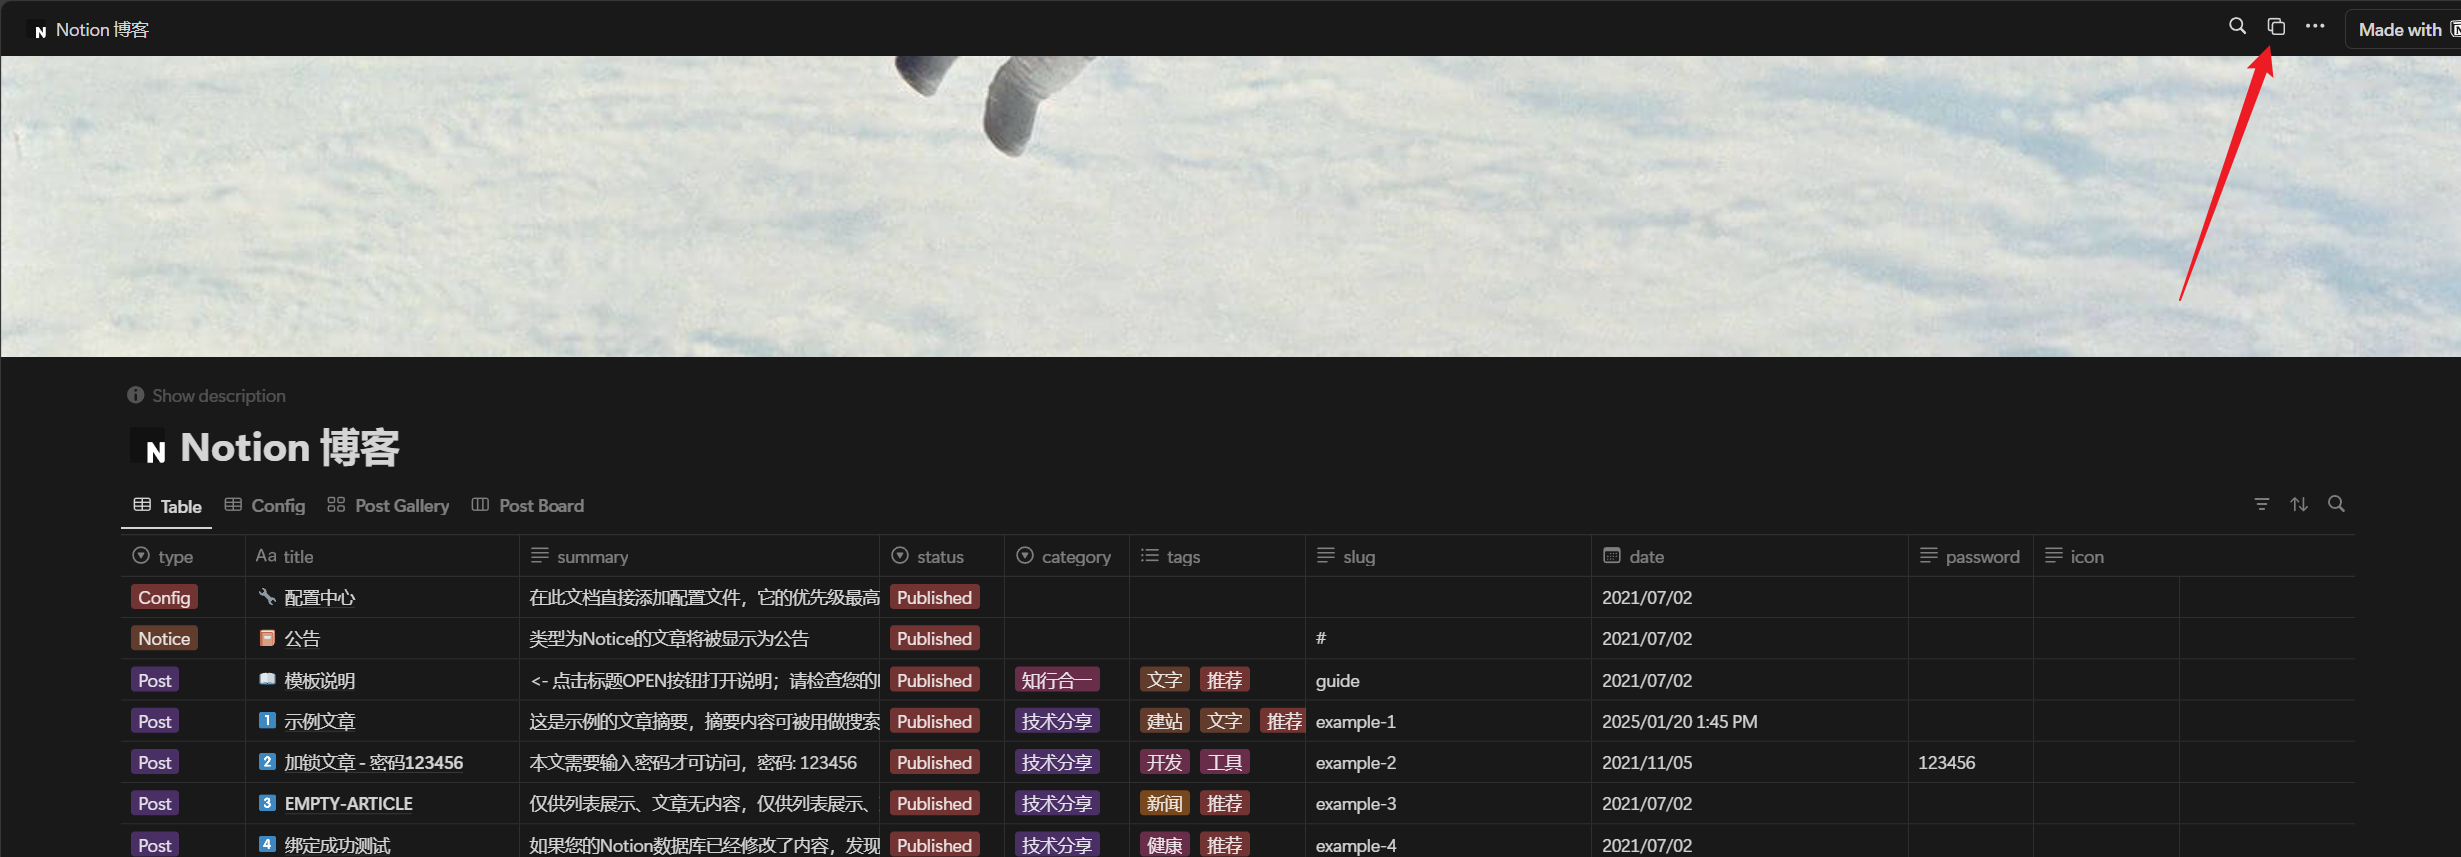Open the tags column header

pos(1217,556)
